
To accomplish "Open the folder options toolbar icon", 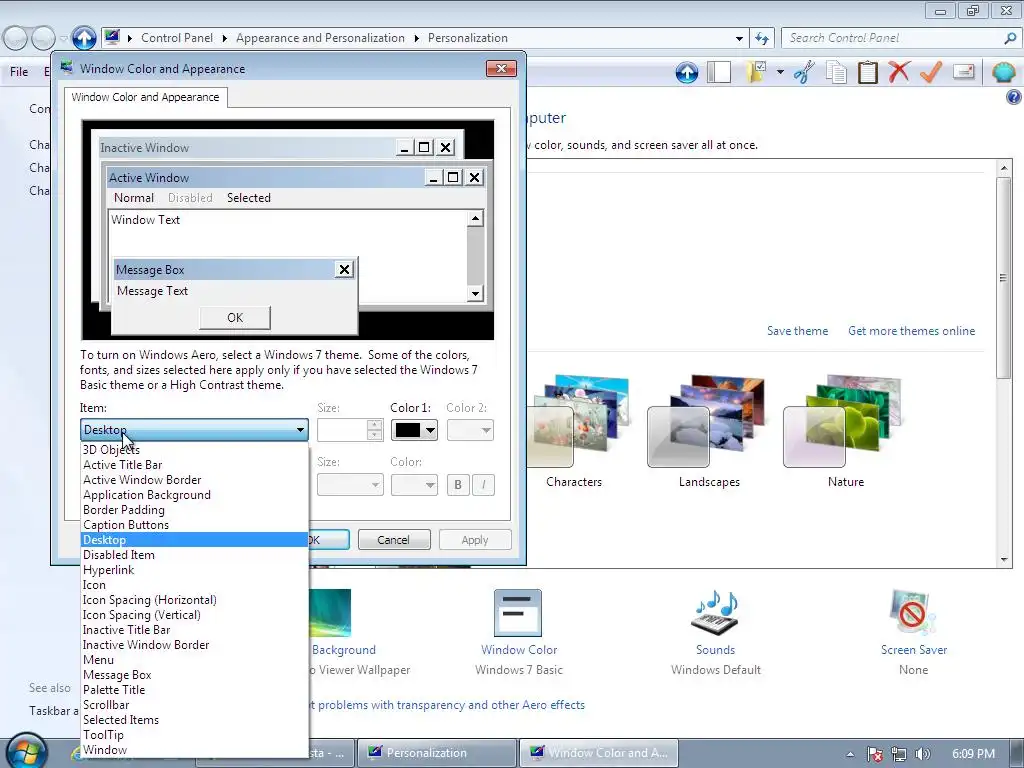I will coord(756,72).
